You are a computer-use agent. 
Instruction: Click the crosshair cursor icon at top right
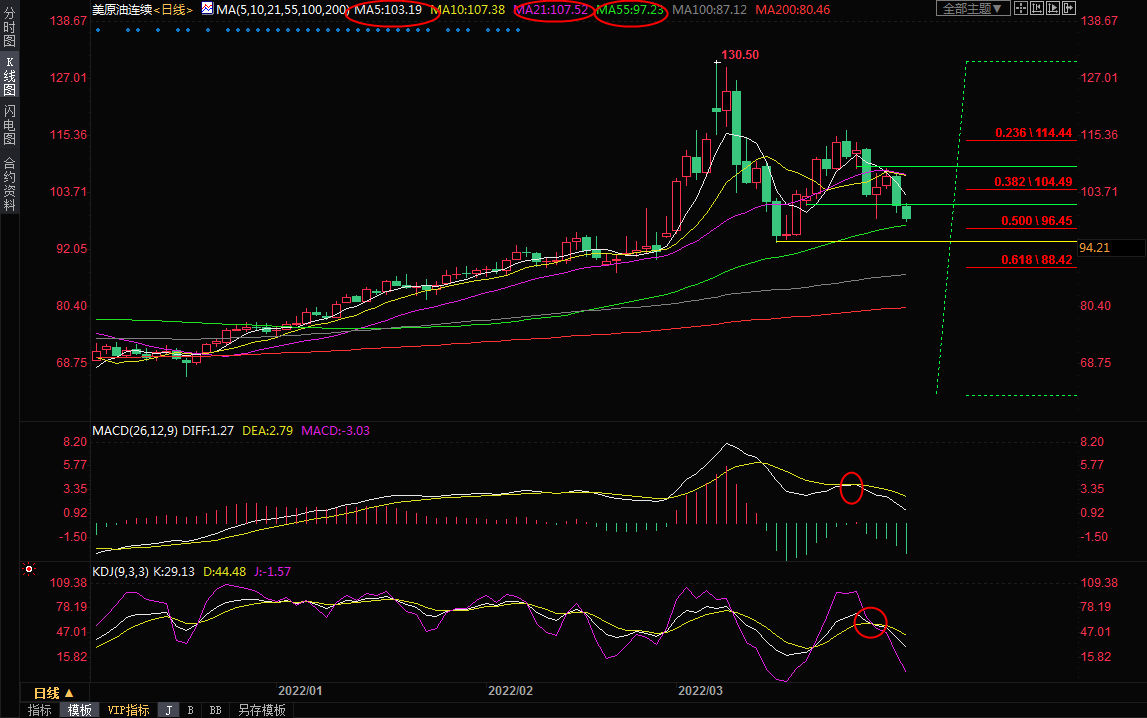coord(1020,9)
